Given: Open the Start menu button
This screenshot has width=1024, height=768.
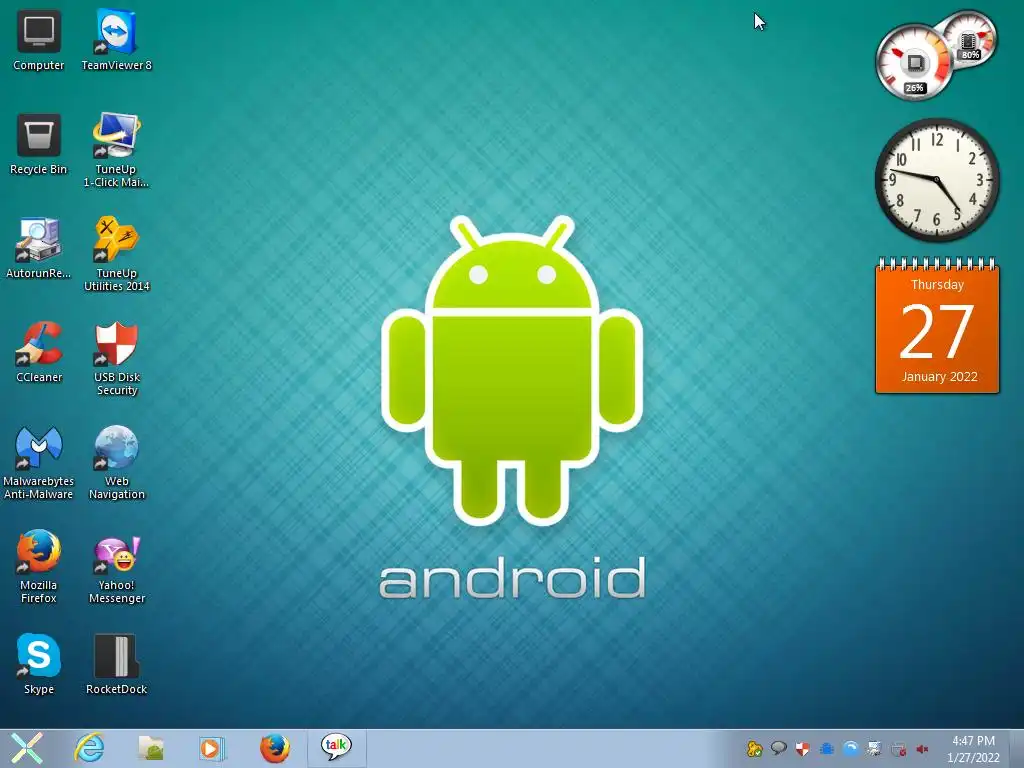Looking at the screenshot, I should coord(27,748).
